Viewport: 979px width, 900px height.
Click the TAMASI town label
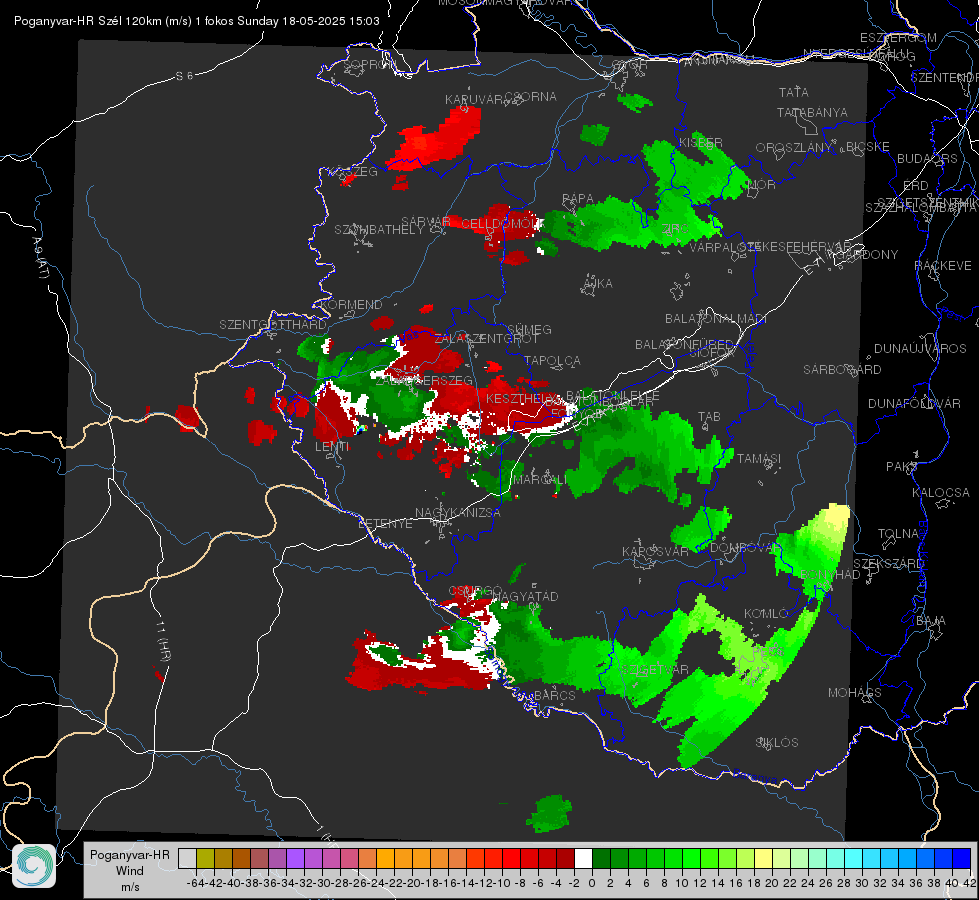tap(759, 458)
